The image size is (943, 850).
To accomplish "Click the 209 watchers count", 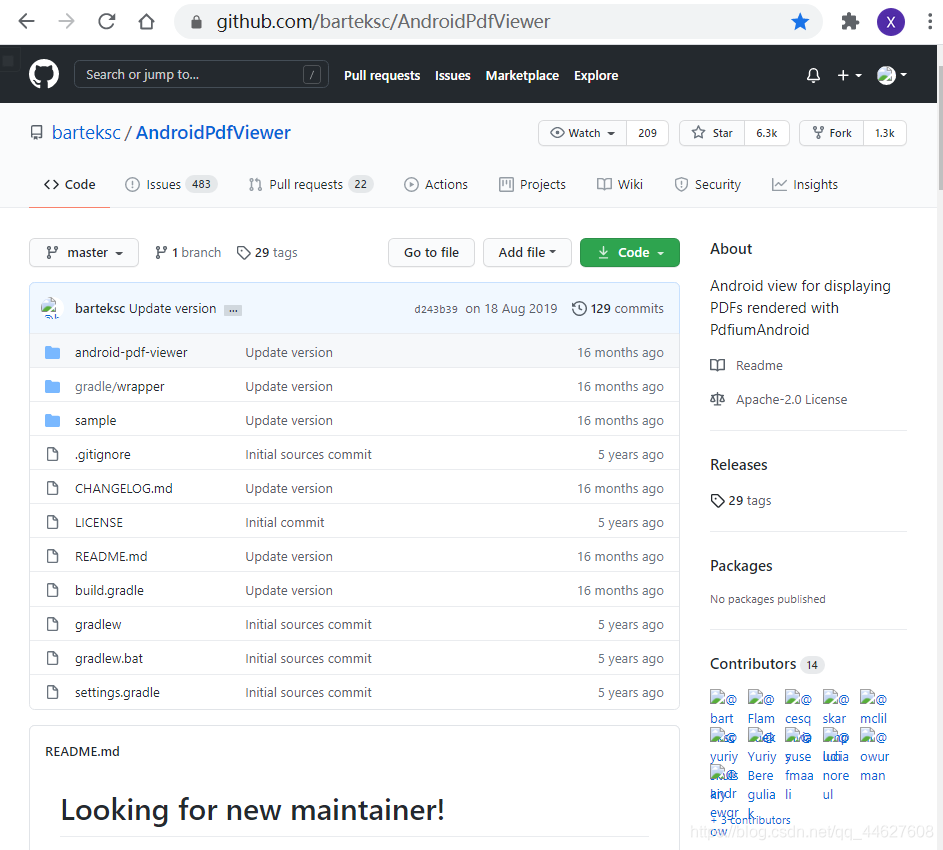I will pos(647,133).
